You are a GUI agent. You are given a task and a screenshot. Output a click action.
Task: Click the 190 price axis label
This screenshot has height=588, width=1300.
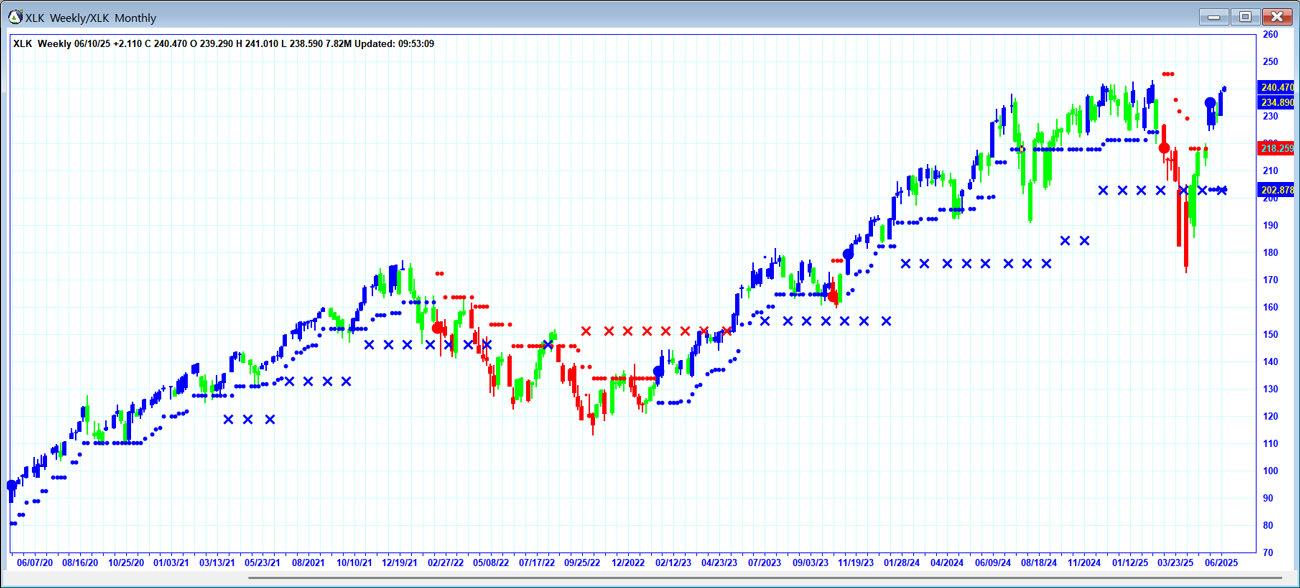pyautogui.click(x=1271, y=226)
